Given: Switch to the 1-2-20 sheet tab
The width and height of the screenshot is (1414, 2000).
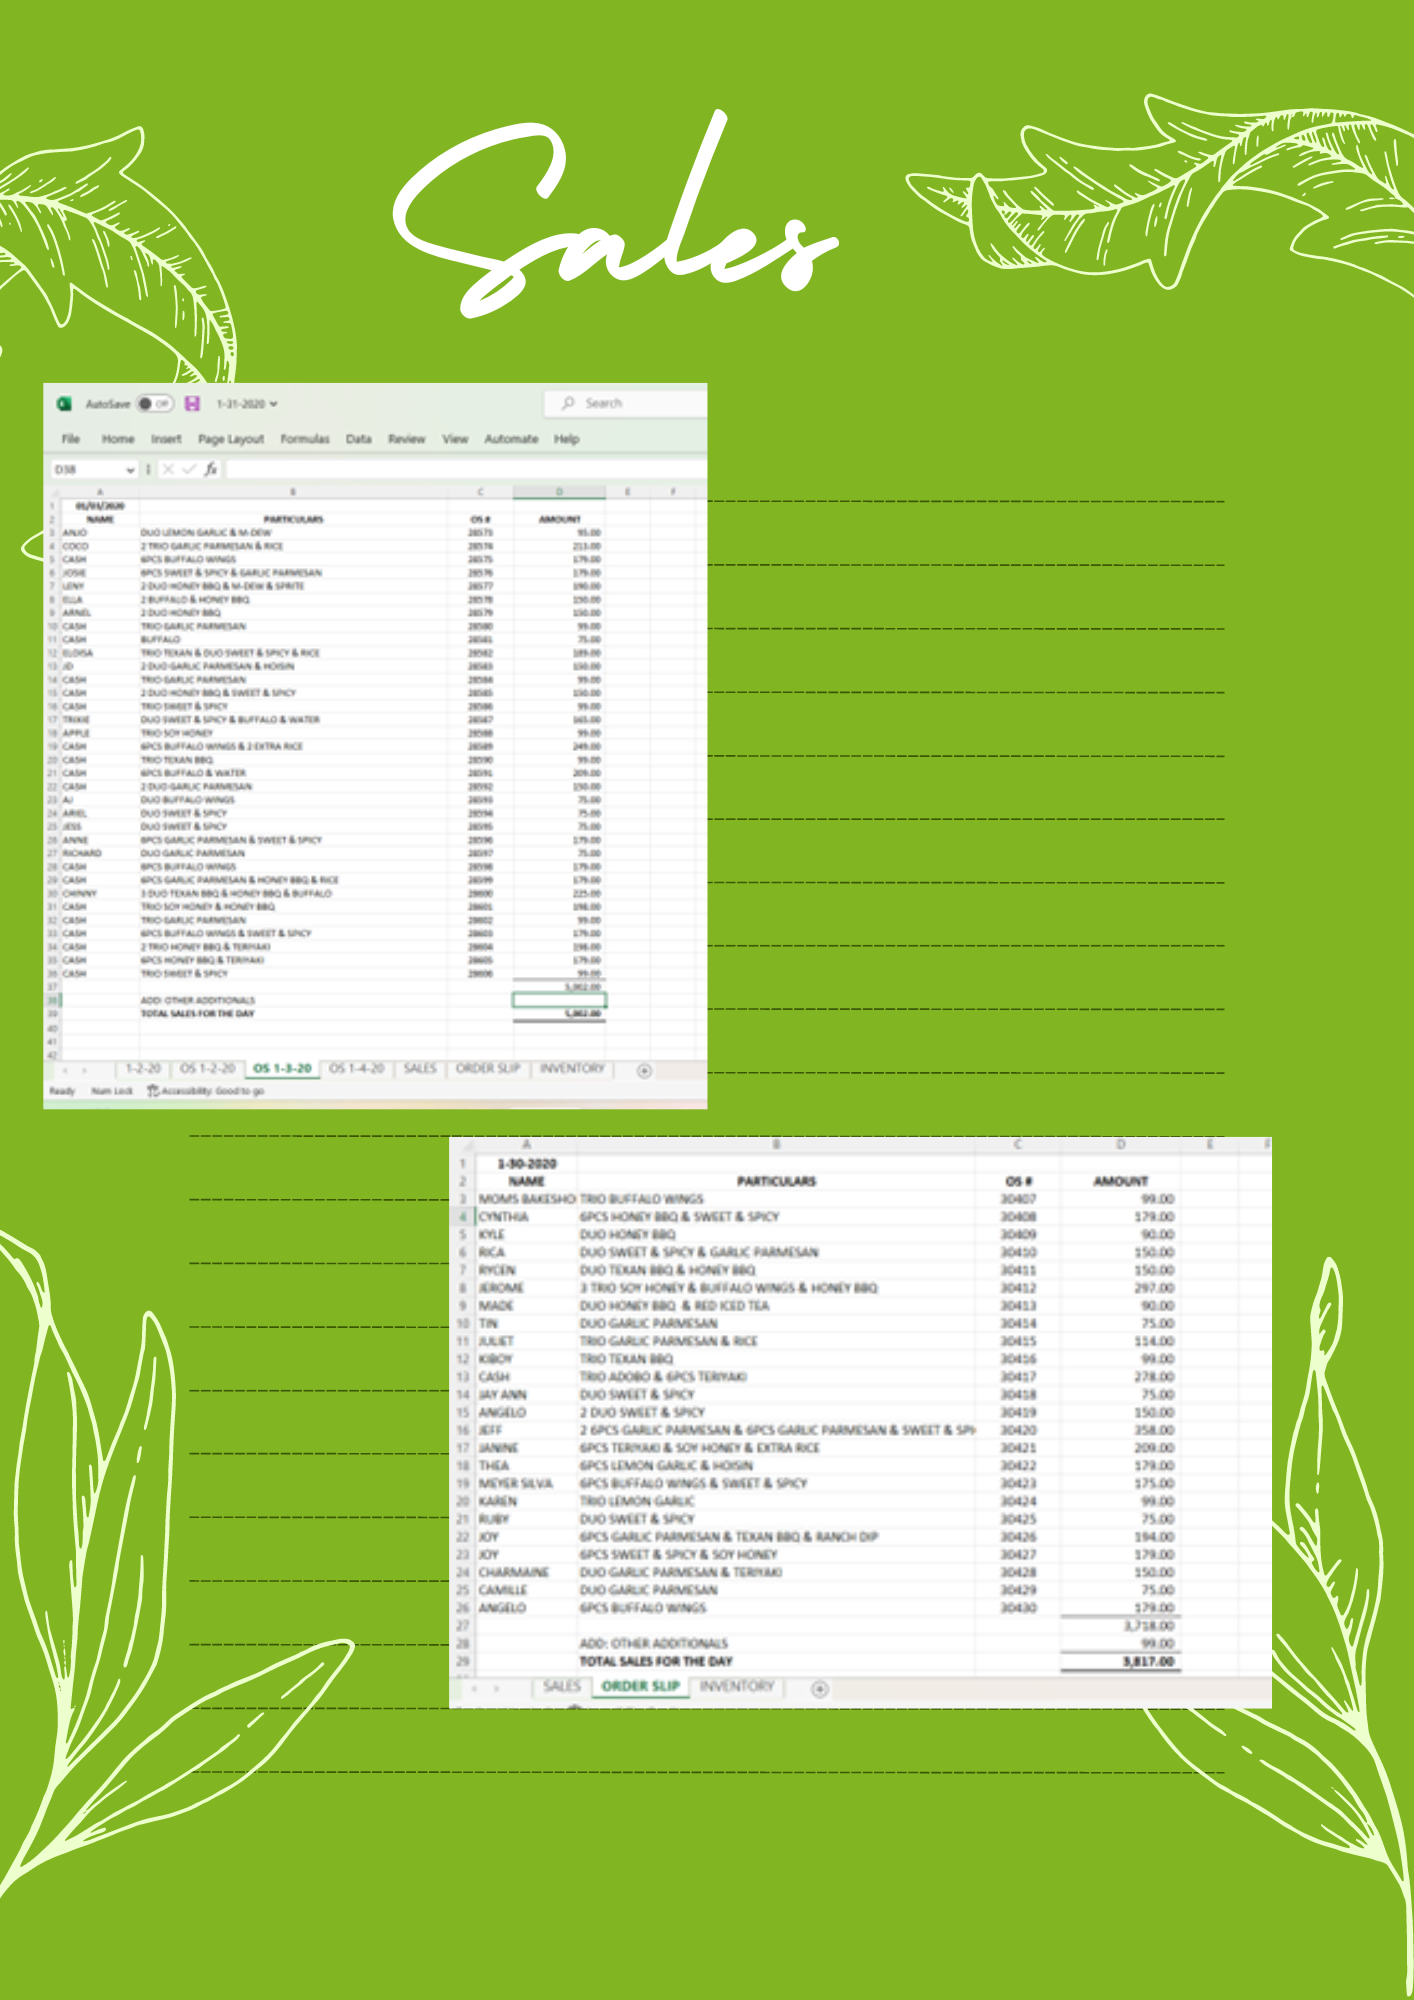Looking at the screenshot, I should click(143, 1069).
